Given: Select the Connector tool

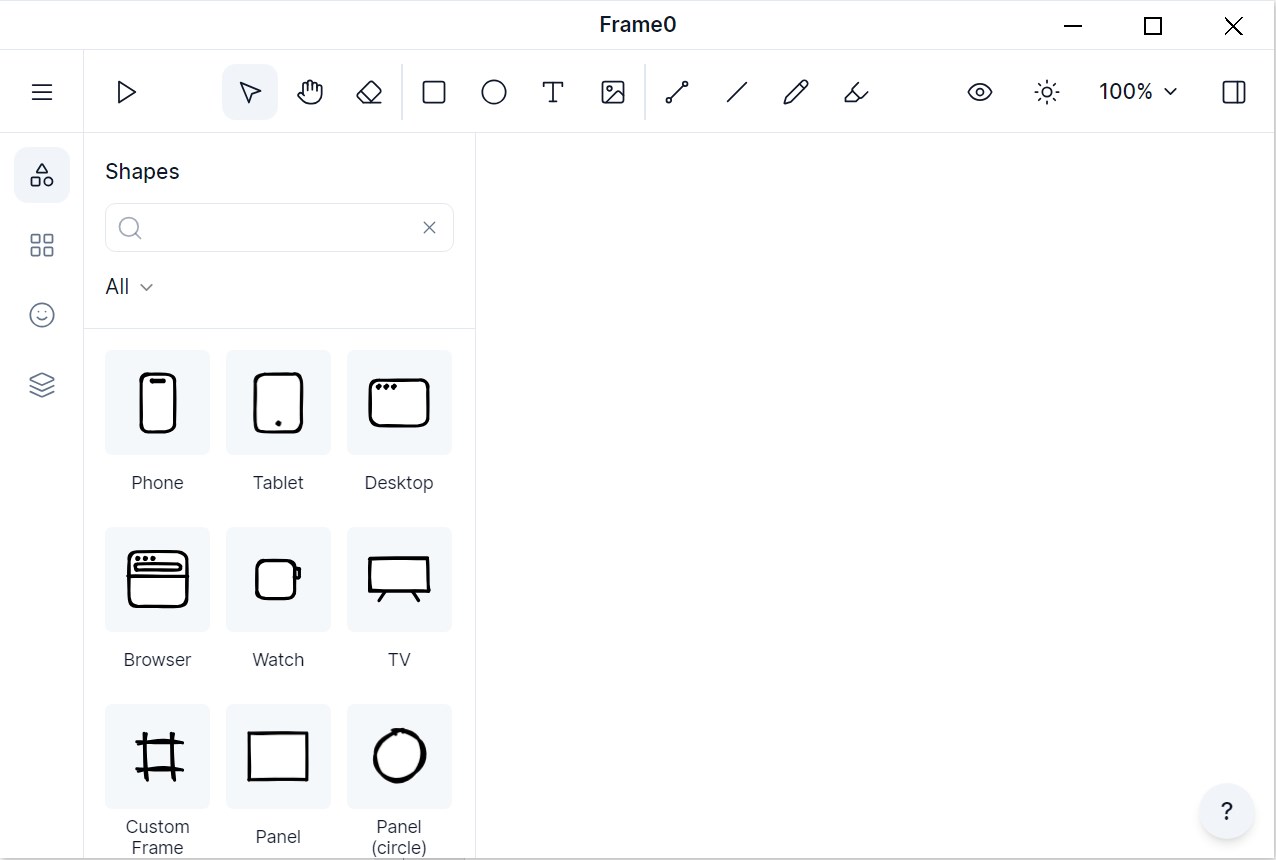Looking at the screenshot, I should 677,92.
